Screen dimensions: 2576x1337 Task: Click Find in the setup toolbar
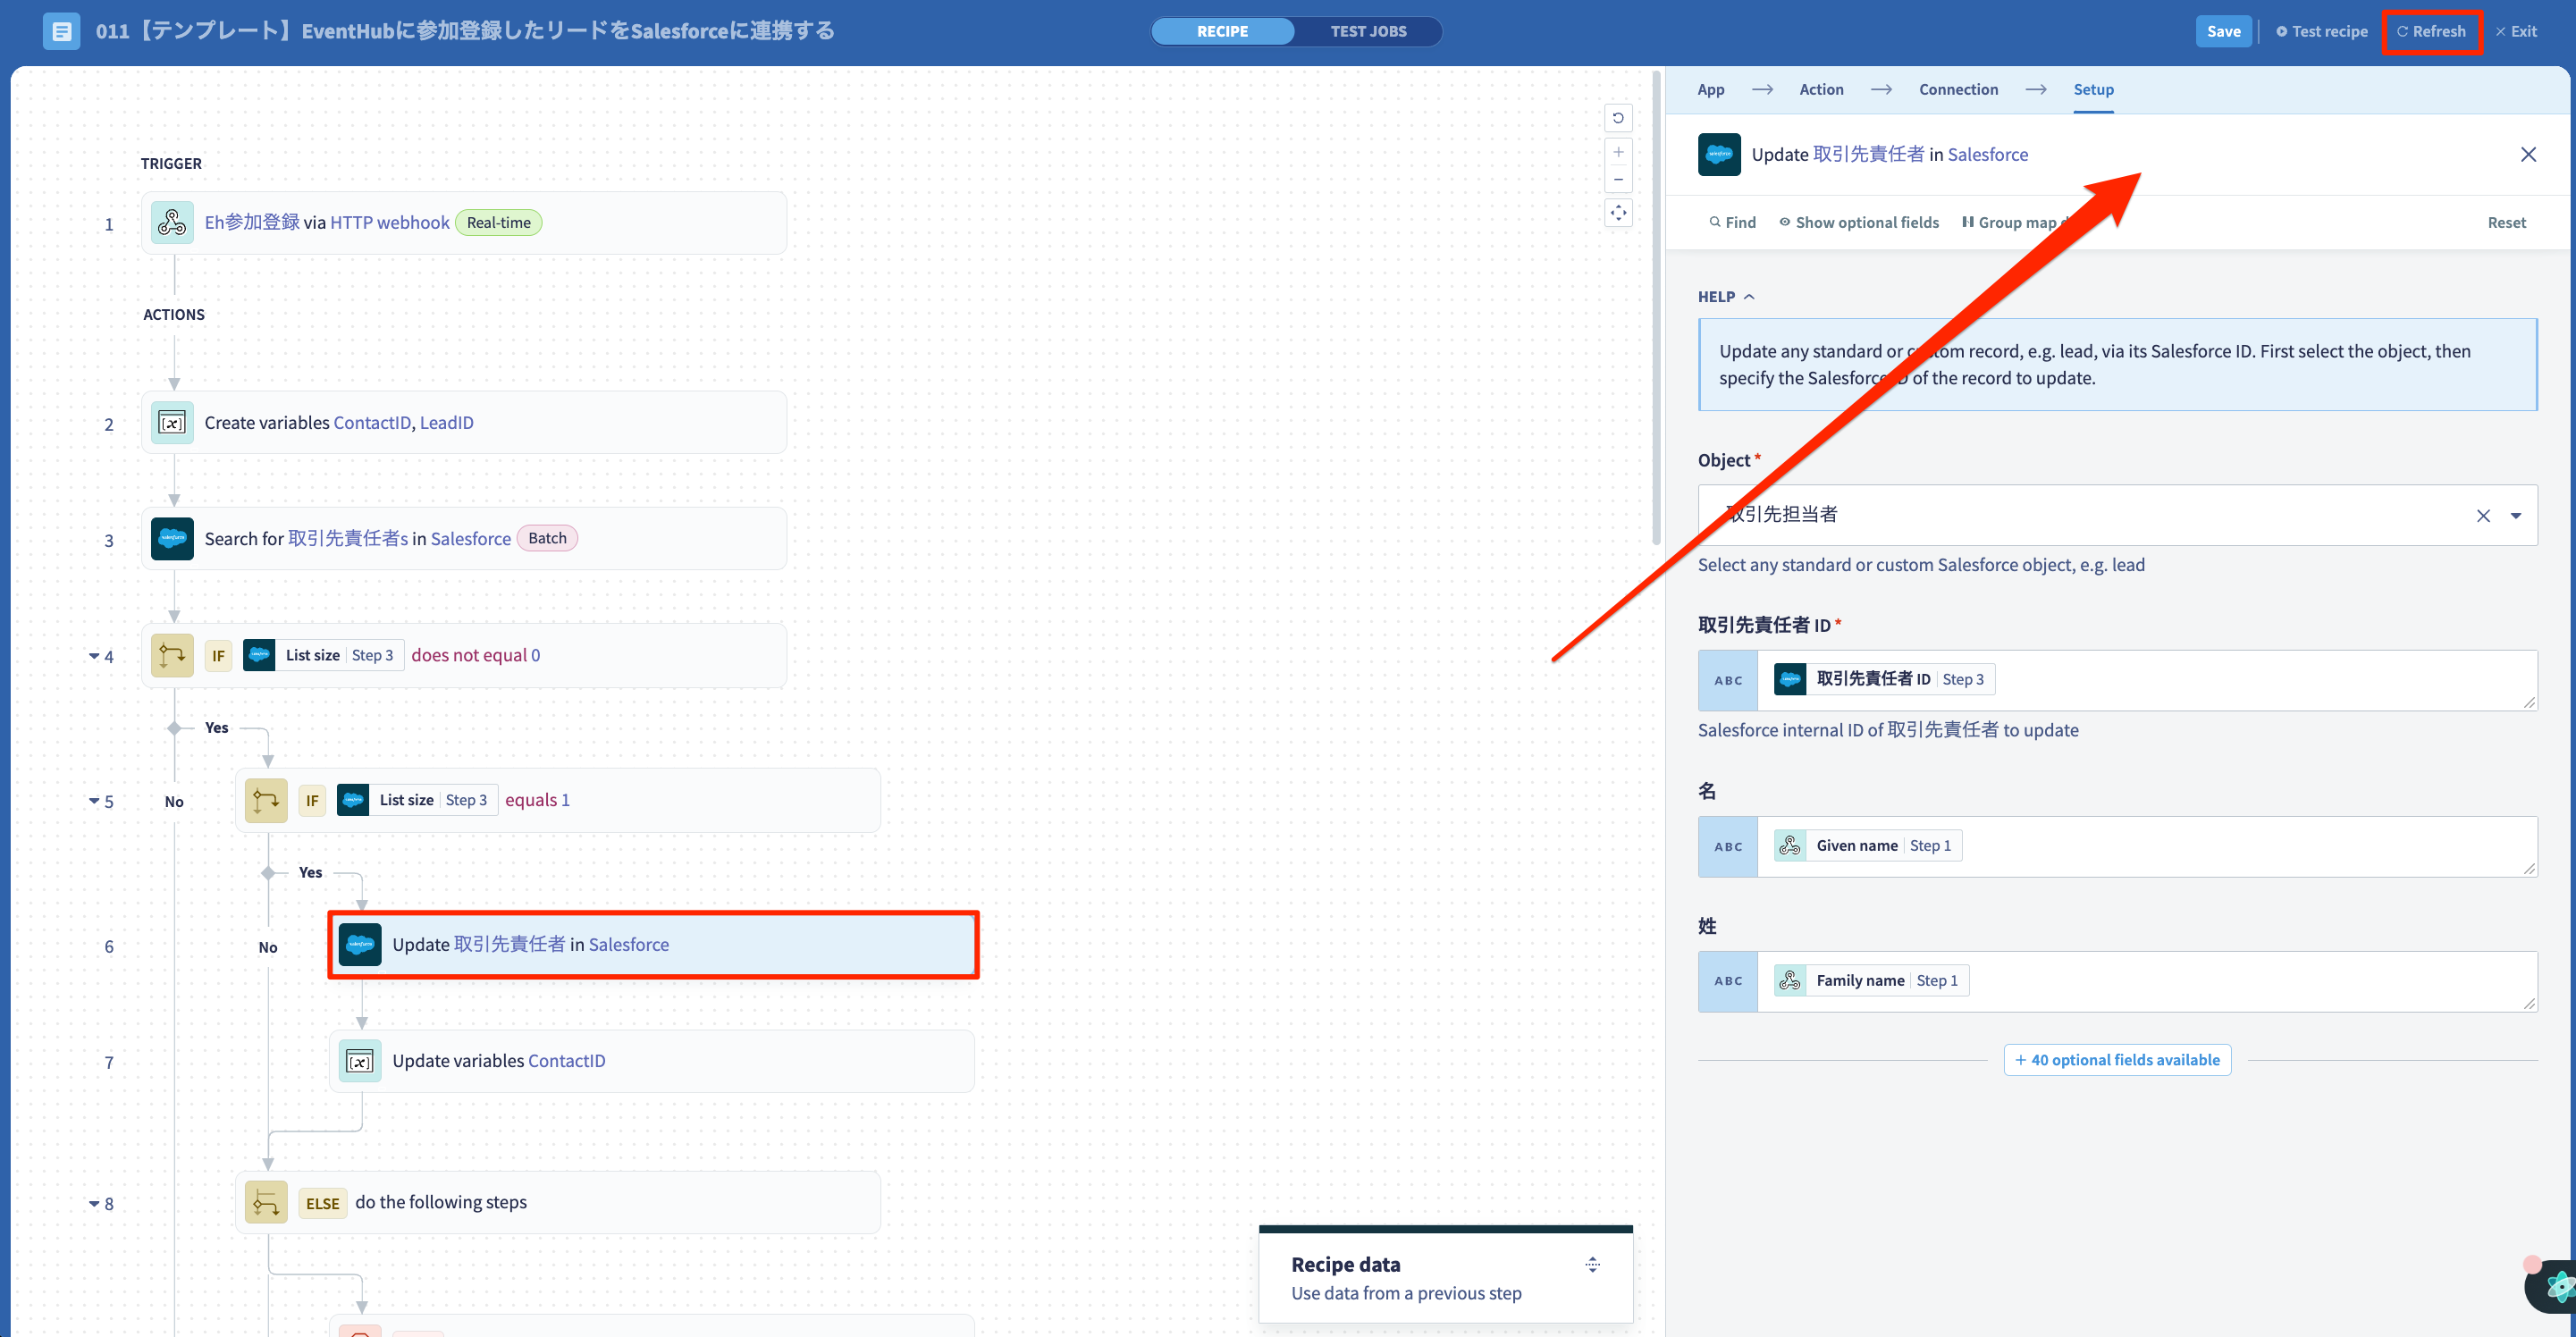[x=1732, y=222]
